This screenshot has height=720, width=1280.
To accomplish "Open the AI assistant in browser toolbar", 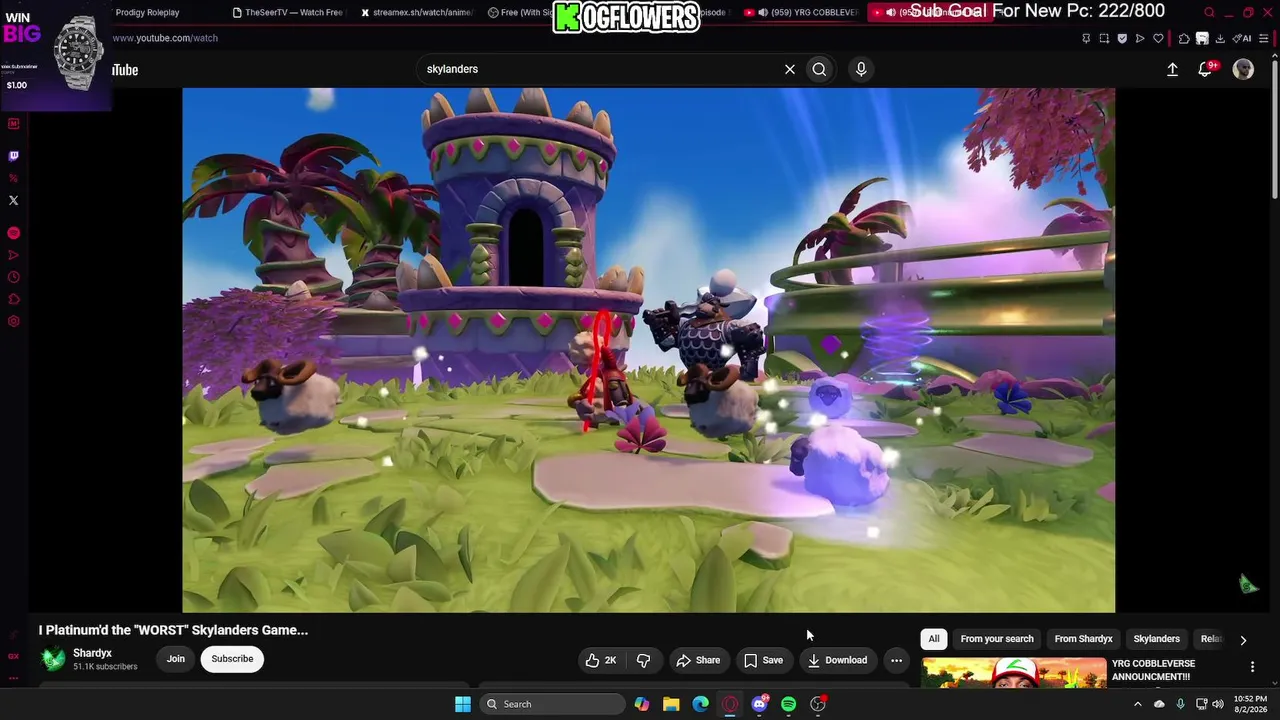I will pyautogui.click(x=1242, y=38).
